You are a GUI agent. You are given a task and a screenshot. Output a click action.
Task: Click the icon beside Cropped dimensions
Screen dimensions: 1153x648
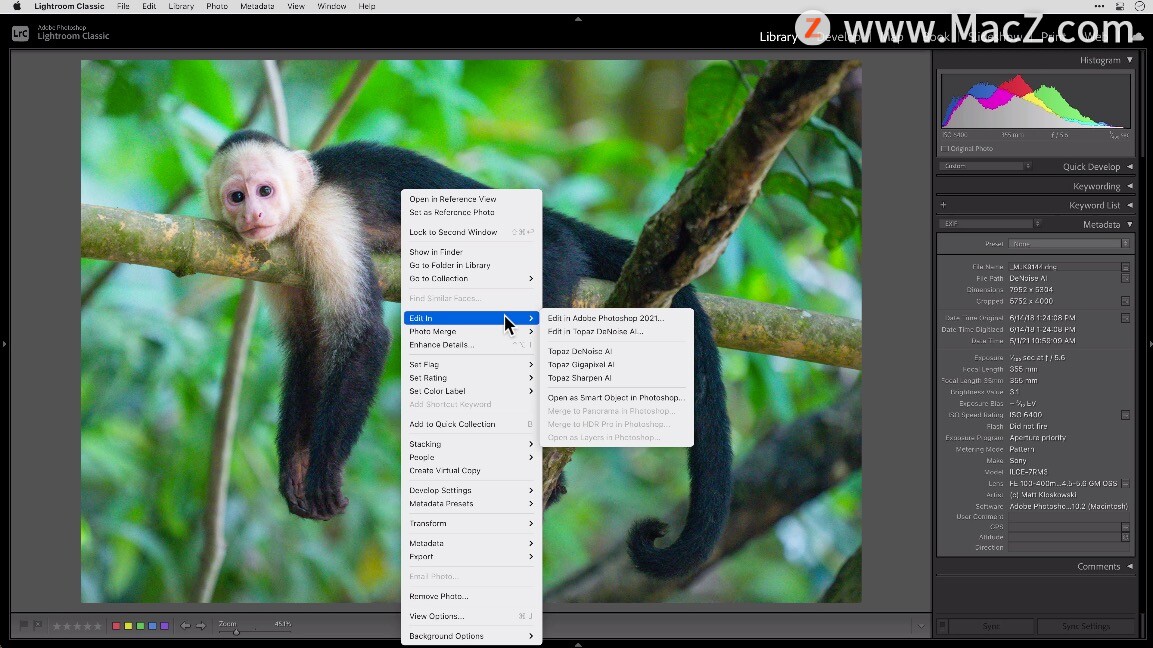(x=1125, y=302)
